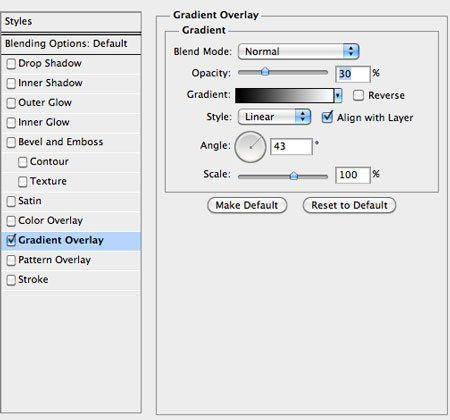
Task: Select the Styles list header
Action: point(71,22)
